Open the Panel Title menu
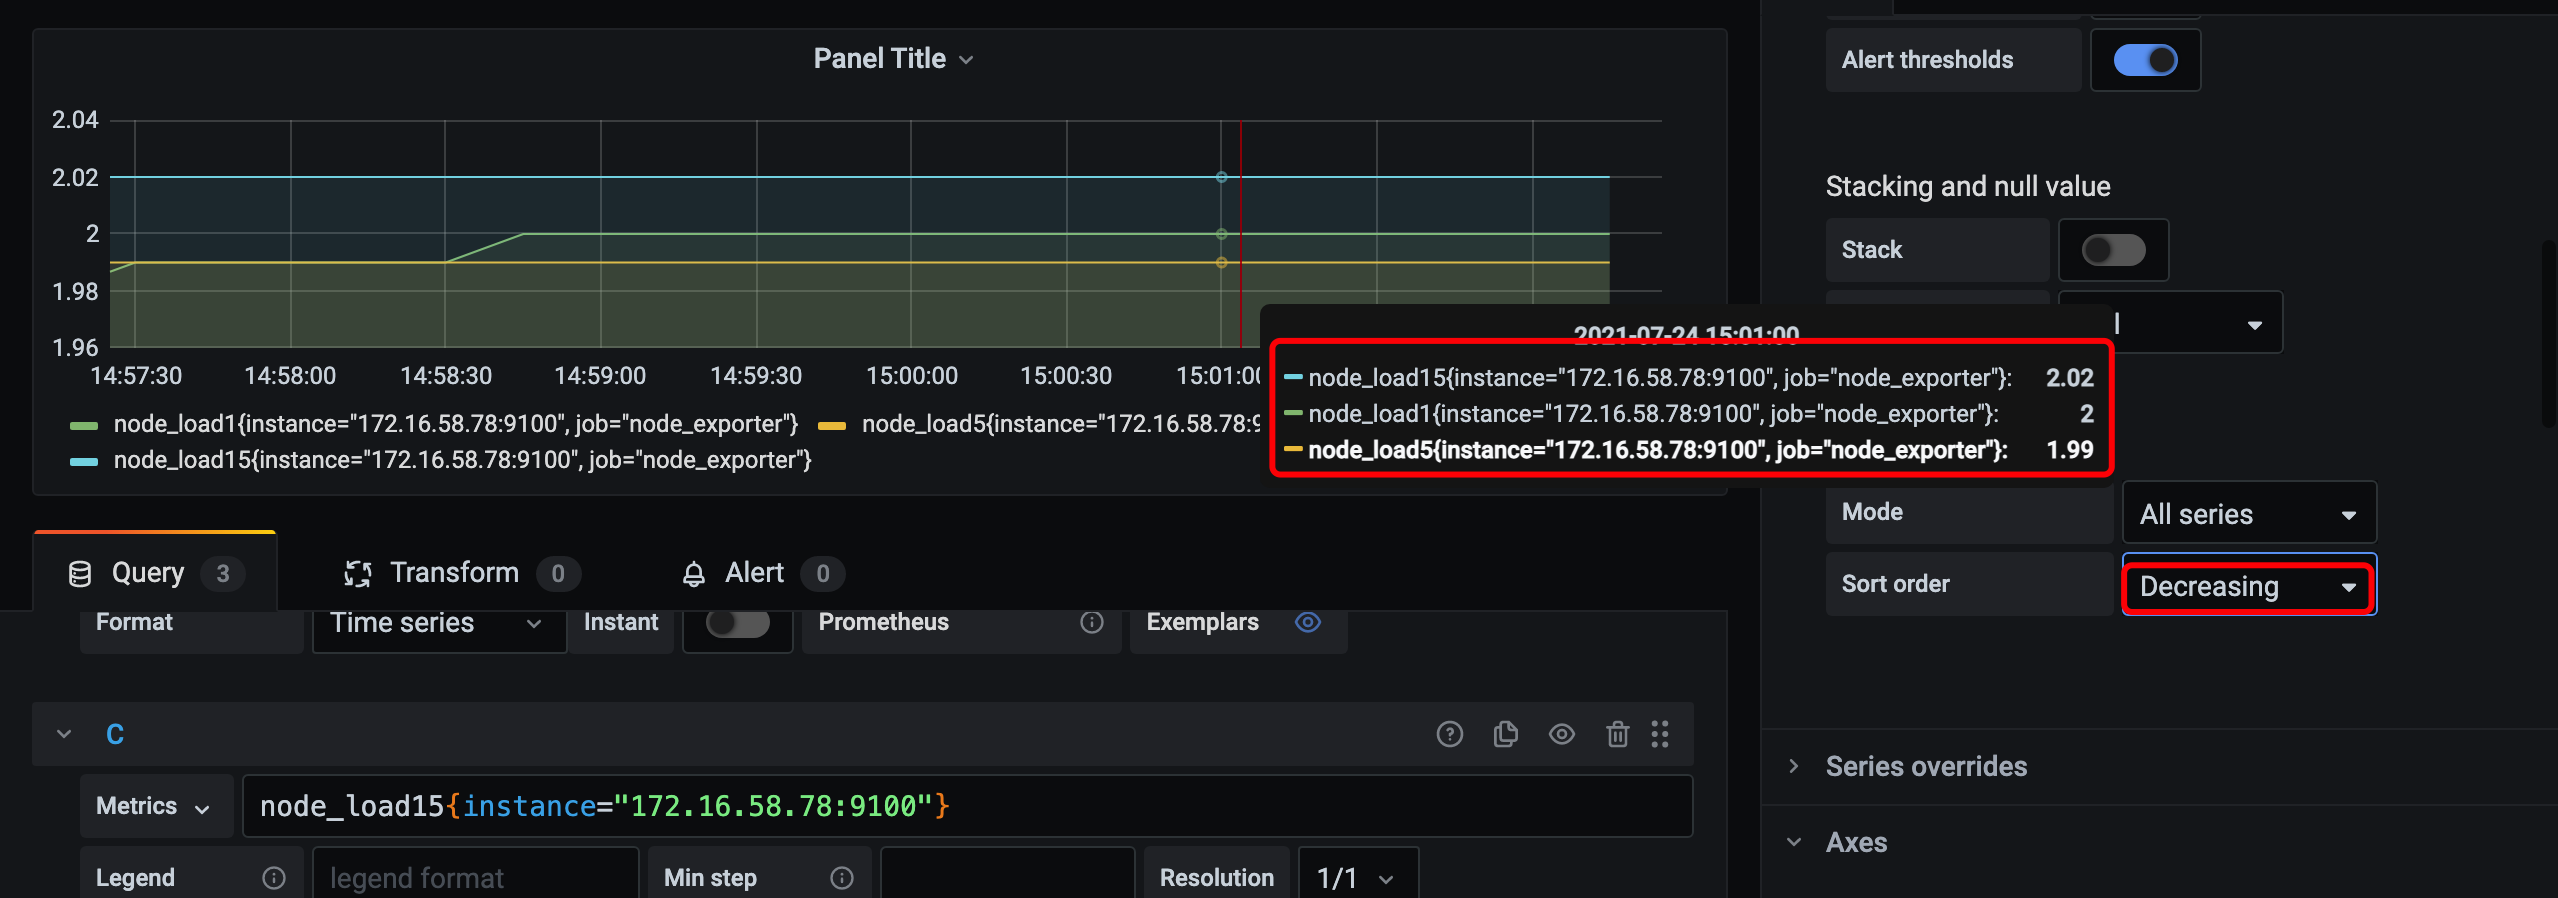Image resolution: width=2558 pixels, height=898 pixels. (894, 59)
